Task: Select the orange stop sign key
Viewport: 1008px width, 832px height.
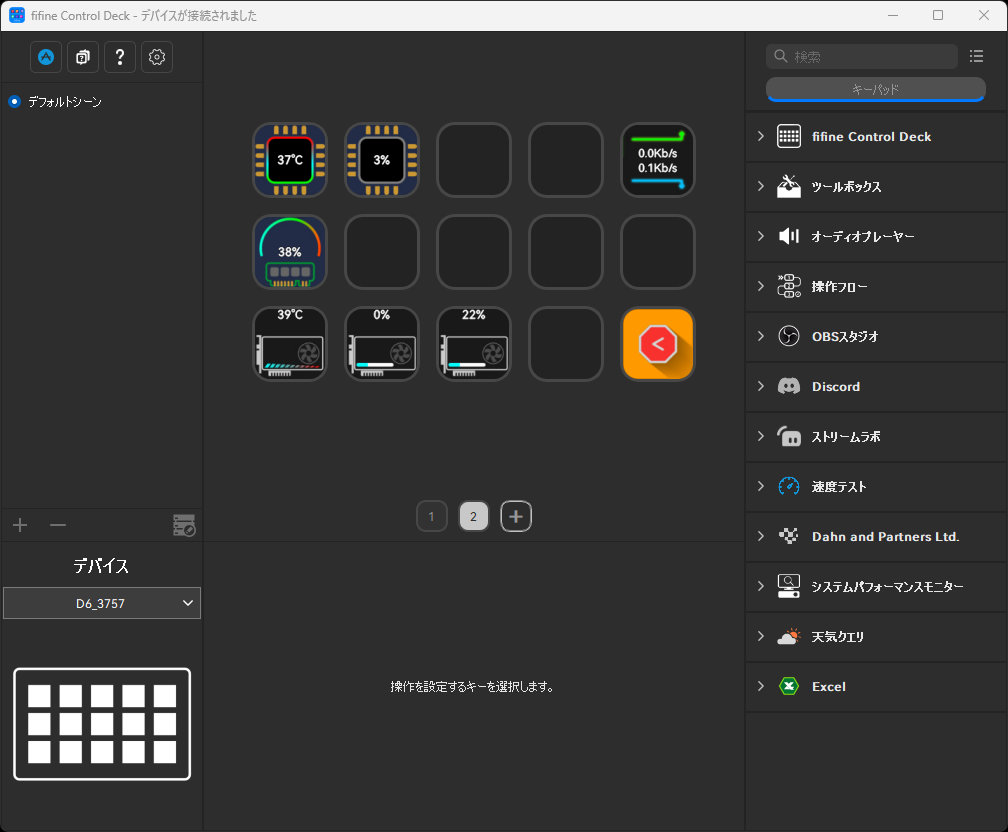Action: coord(657,344)
